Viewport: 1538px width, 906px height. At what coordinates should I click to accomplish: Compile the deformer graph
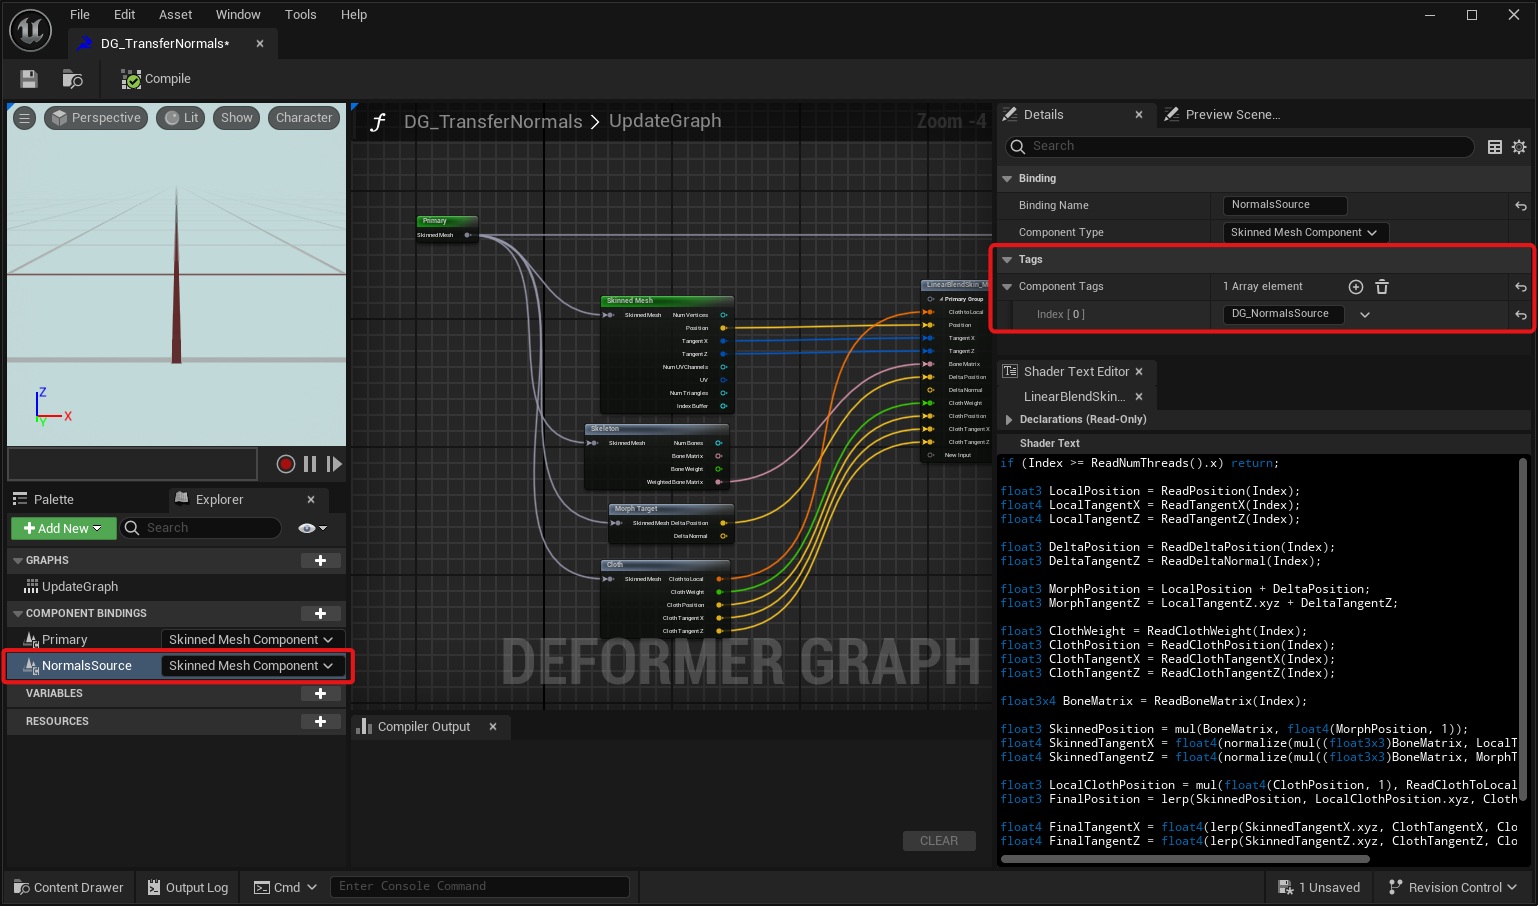(156, 79)
